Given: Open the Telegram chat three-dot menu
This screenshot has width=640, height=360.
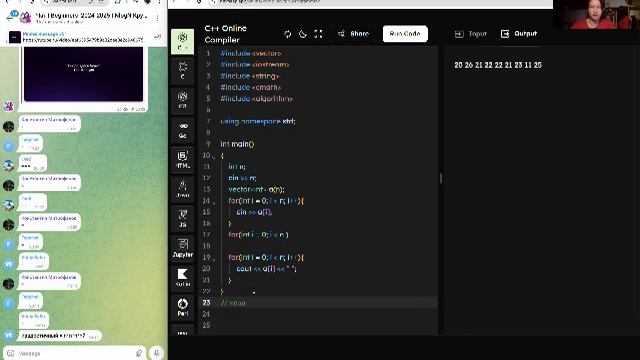Looking at the screenshot, I should coord(157,18).
